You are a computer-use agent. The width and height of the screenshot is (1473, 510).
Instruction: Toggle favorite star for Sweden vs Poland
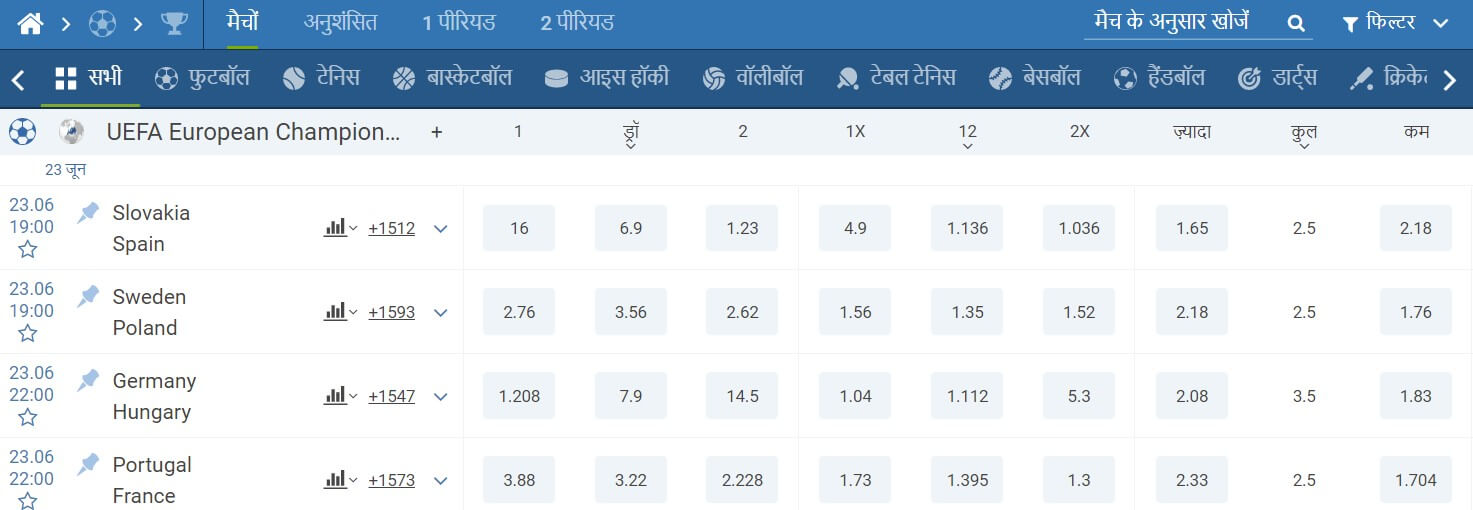[28, 333]
